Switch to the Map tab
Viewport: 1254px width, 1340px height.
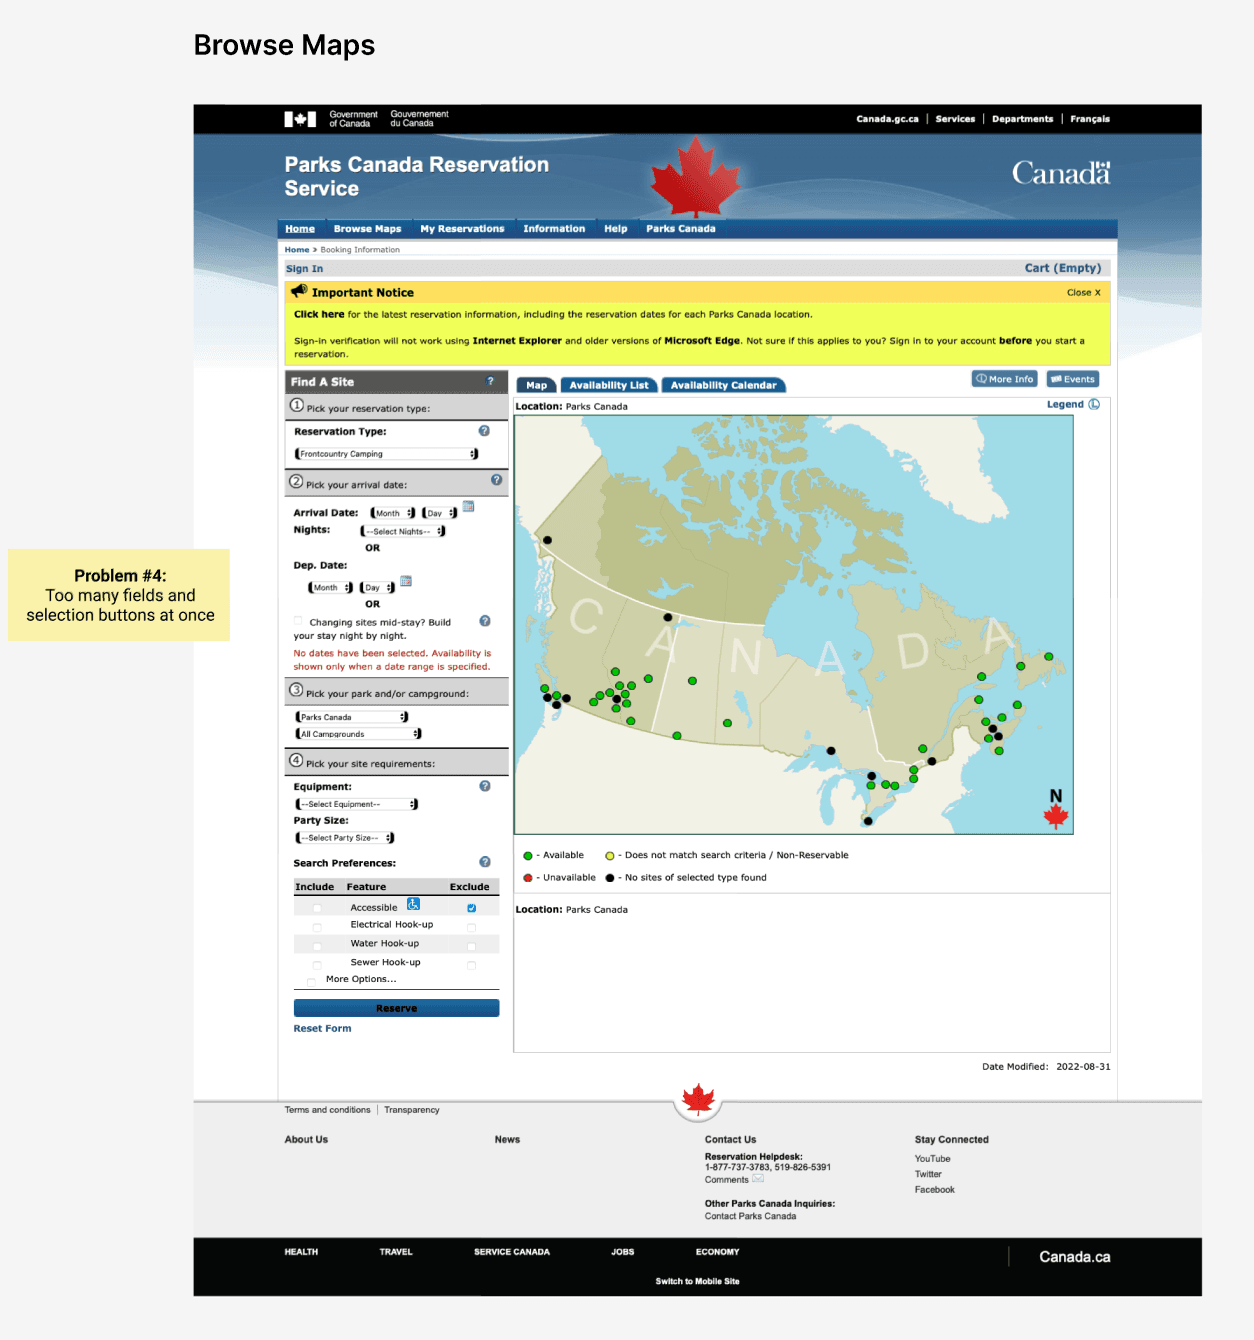point(537,385)
